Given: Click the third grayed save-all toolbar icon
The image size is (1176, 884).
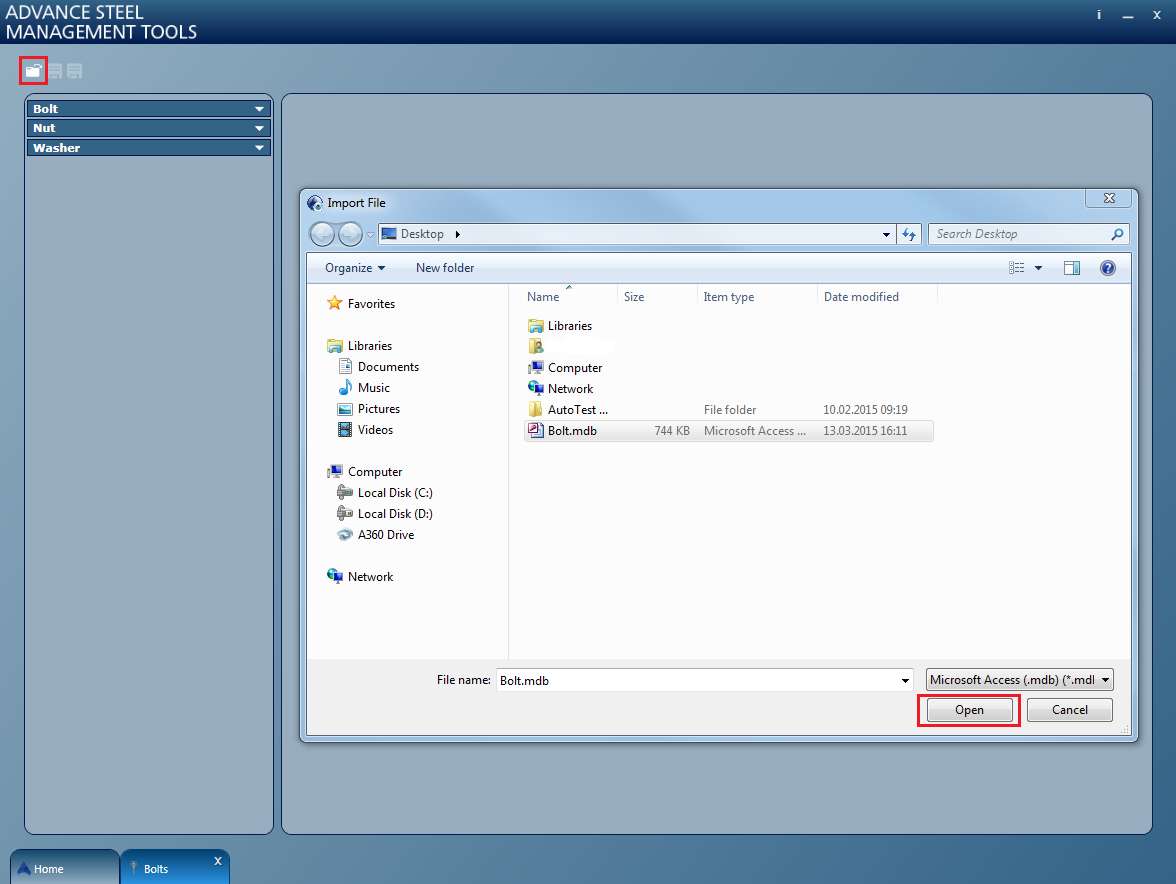Looking at the screenshot, I should coord(74,71).
